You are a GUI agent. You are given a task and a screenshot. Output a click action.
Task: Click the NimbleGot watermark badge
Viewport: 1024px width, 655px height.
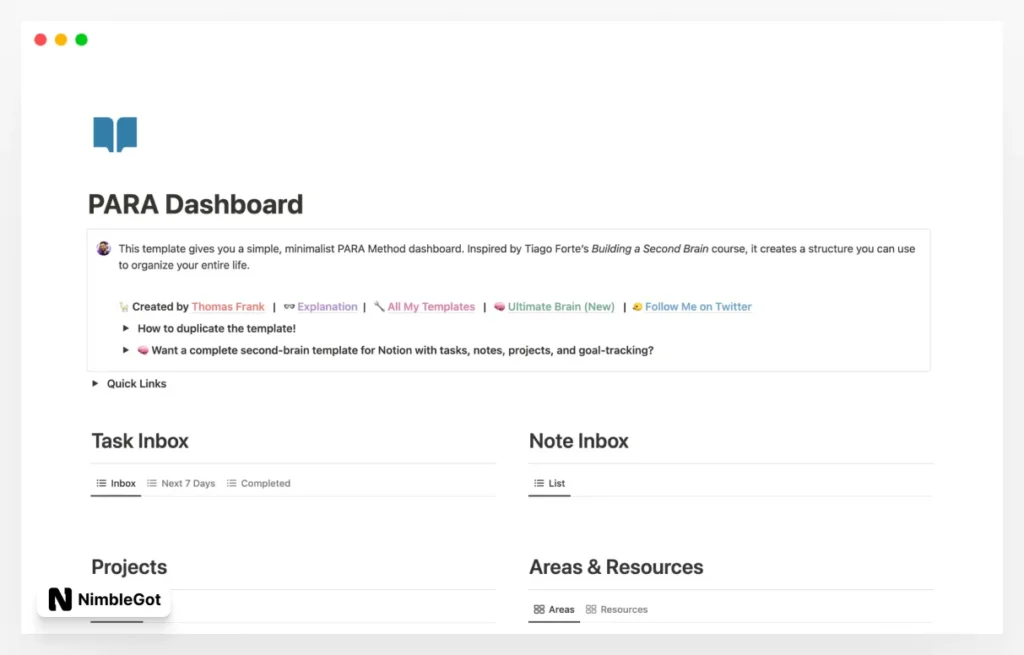click(103, 600)
